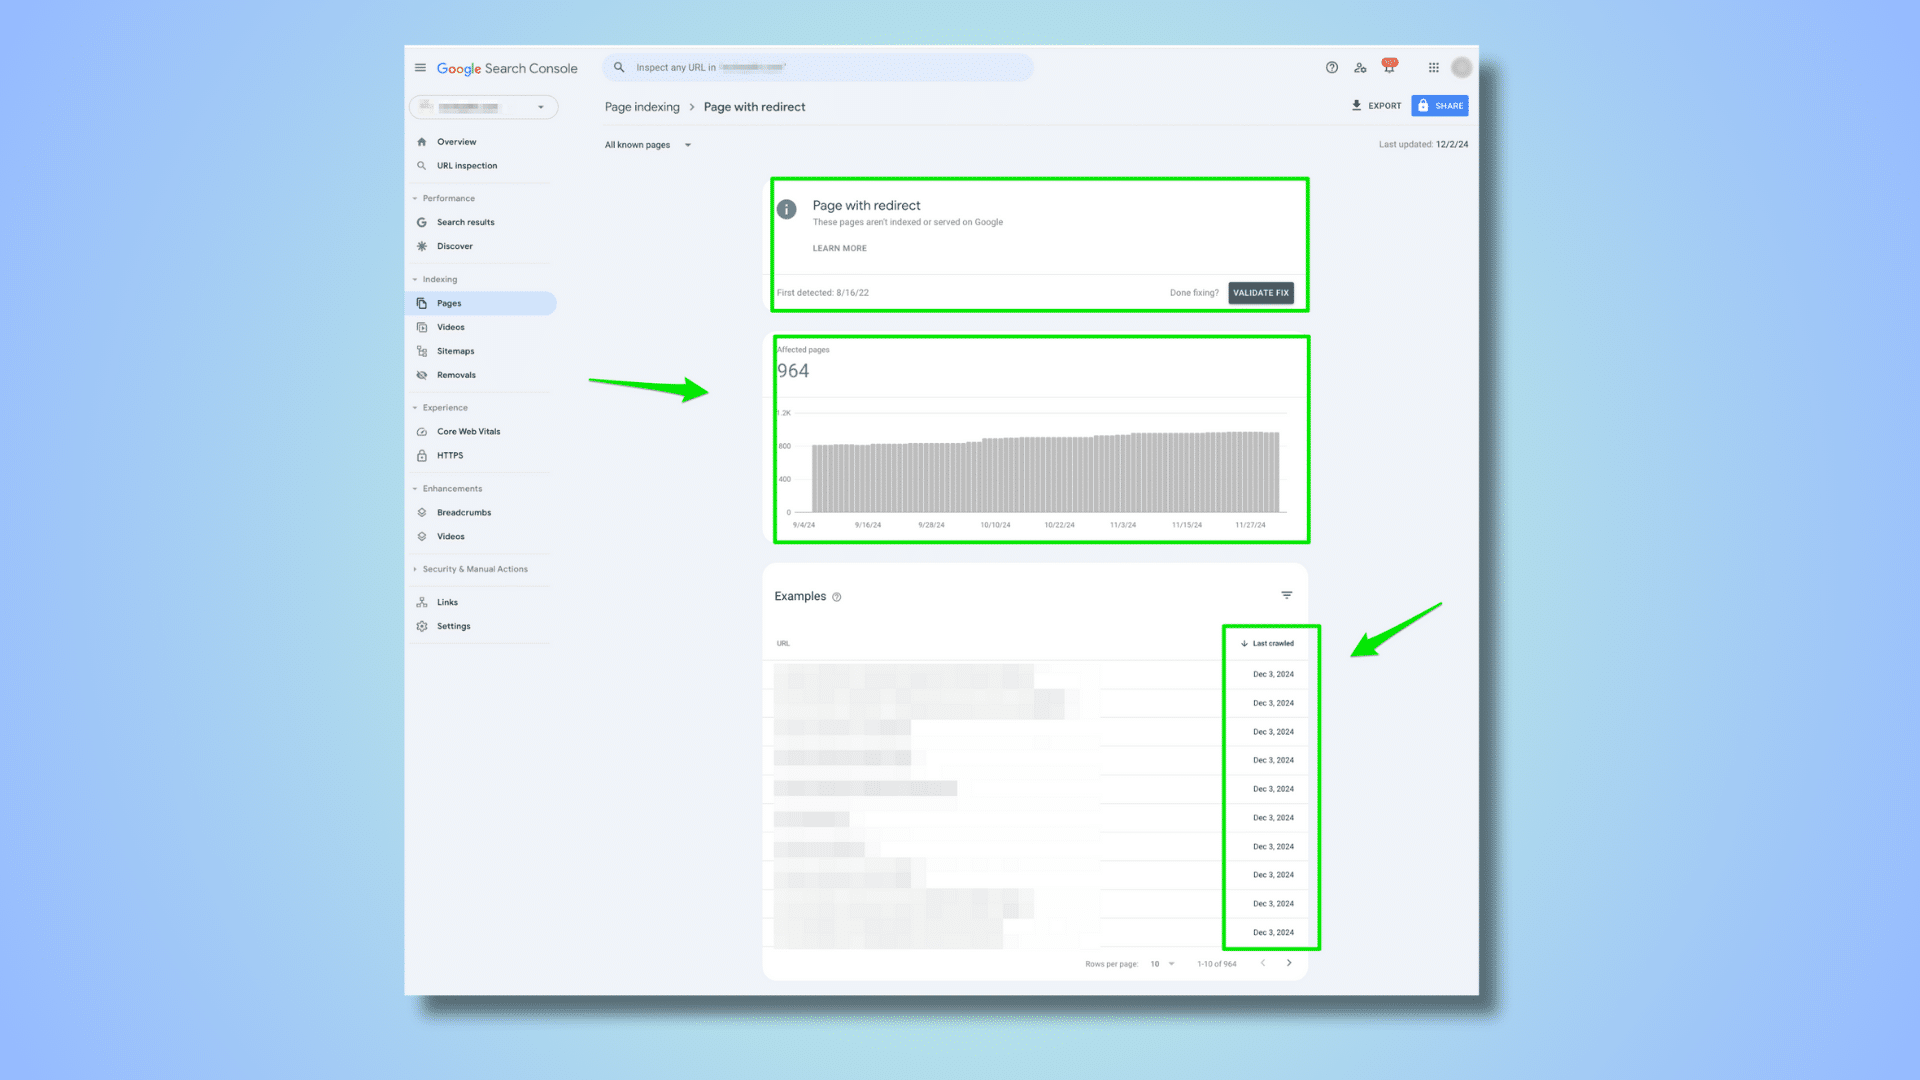The width and height of the screenshot is (1920, 1080).
Task: Open the notifications bell icon
Action: click(1389, 66)
